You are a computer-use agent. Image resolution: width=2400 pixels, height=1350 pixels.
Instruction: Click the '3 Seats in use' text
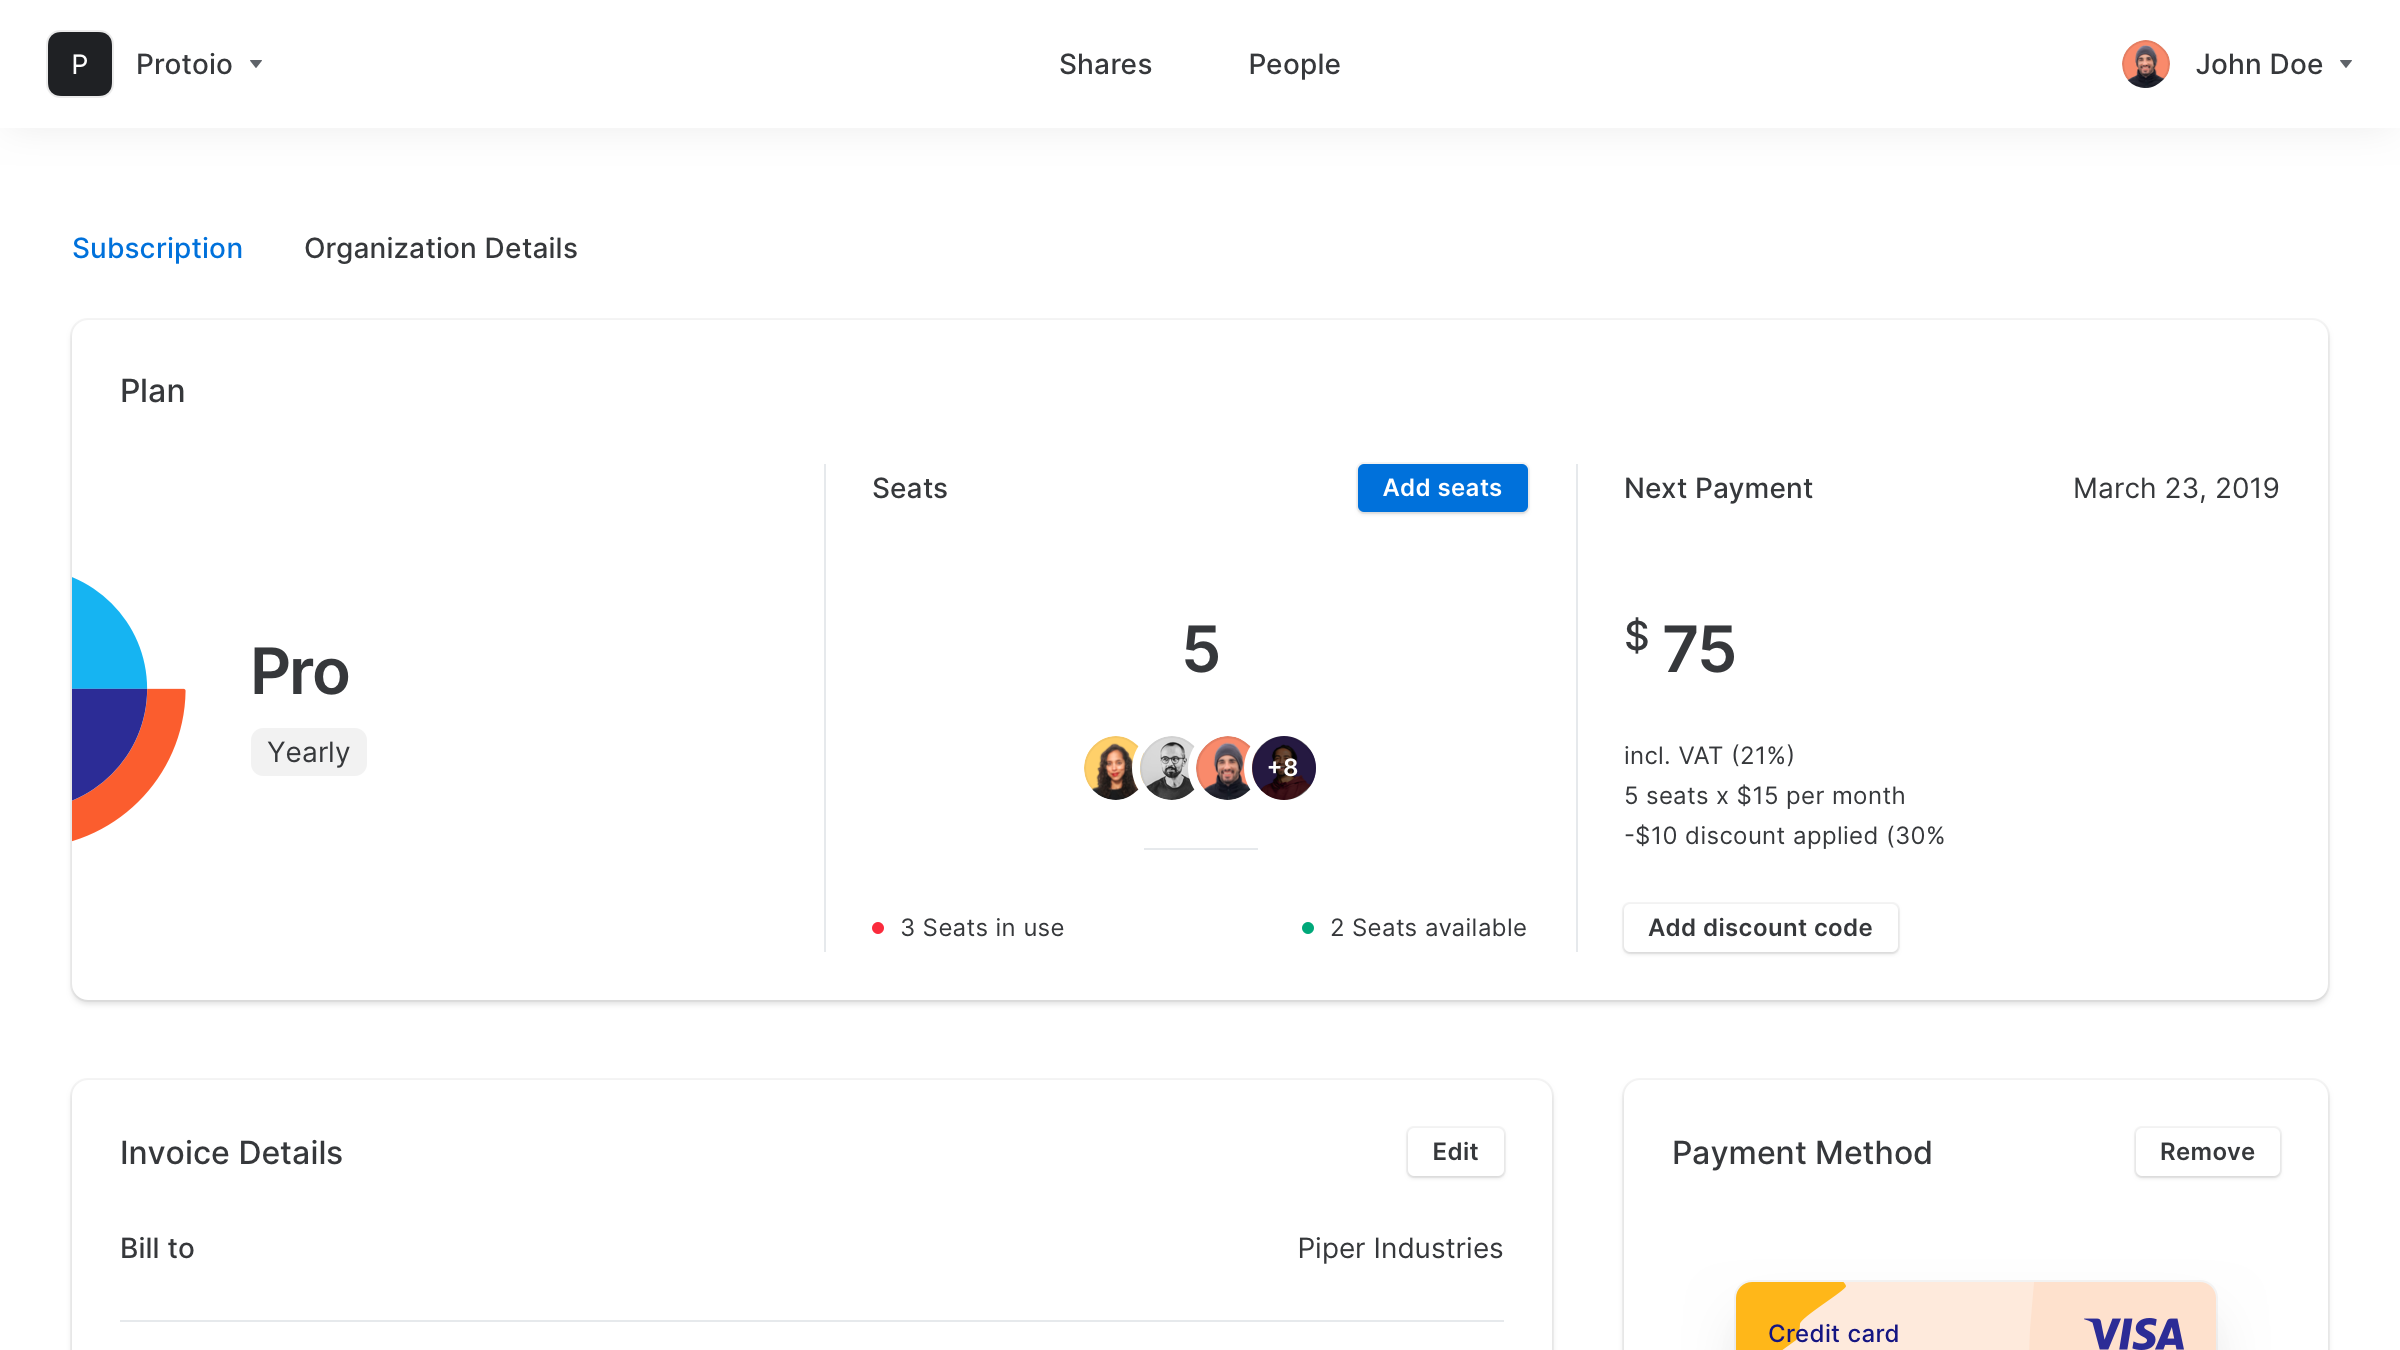[982, 928]
